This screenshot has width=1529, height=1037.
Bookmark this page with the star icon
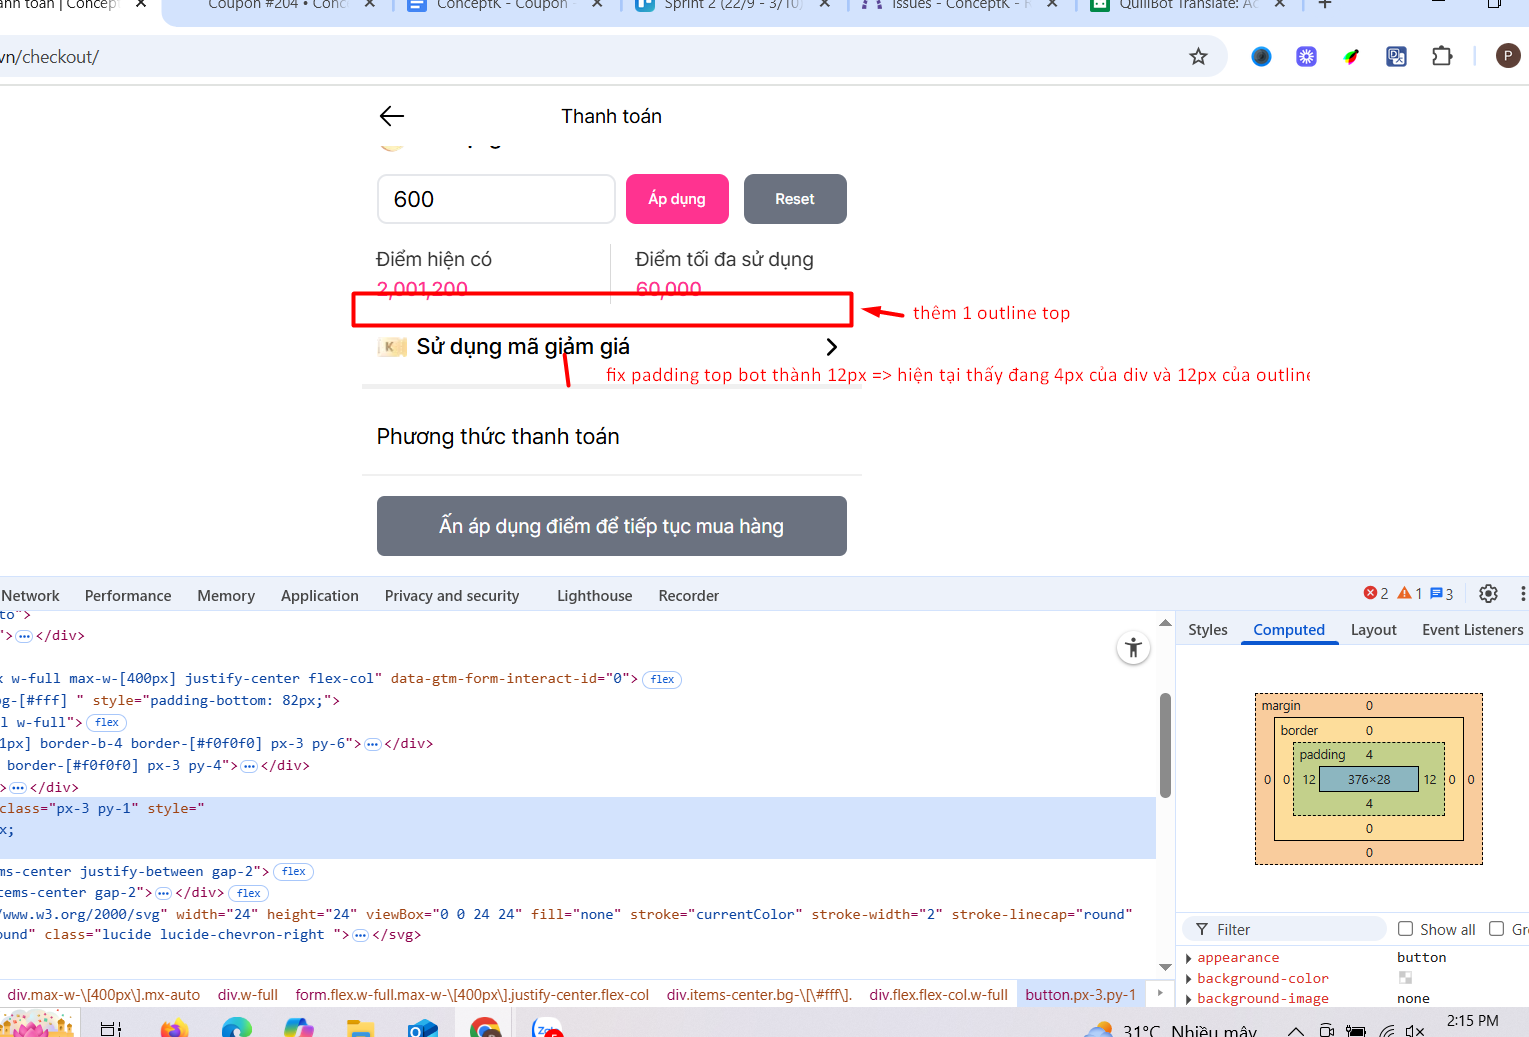pyautogui.click(x=1198, y=57)
